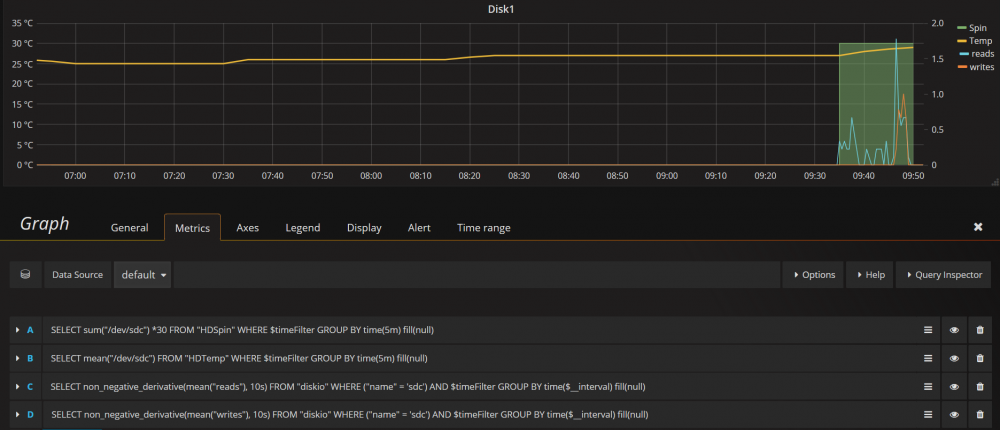Open the Axes tab

click(x=247, y=228)
